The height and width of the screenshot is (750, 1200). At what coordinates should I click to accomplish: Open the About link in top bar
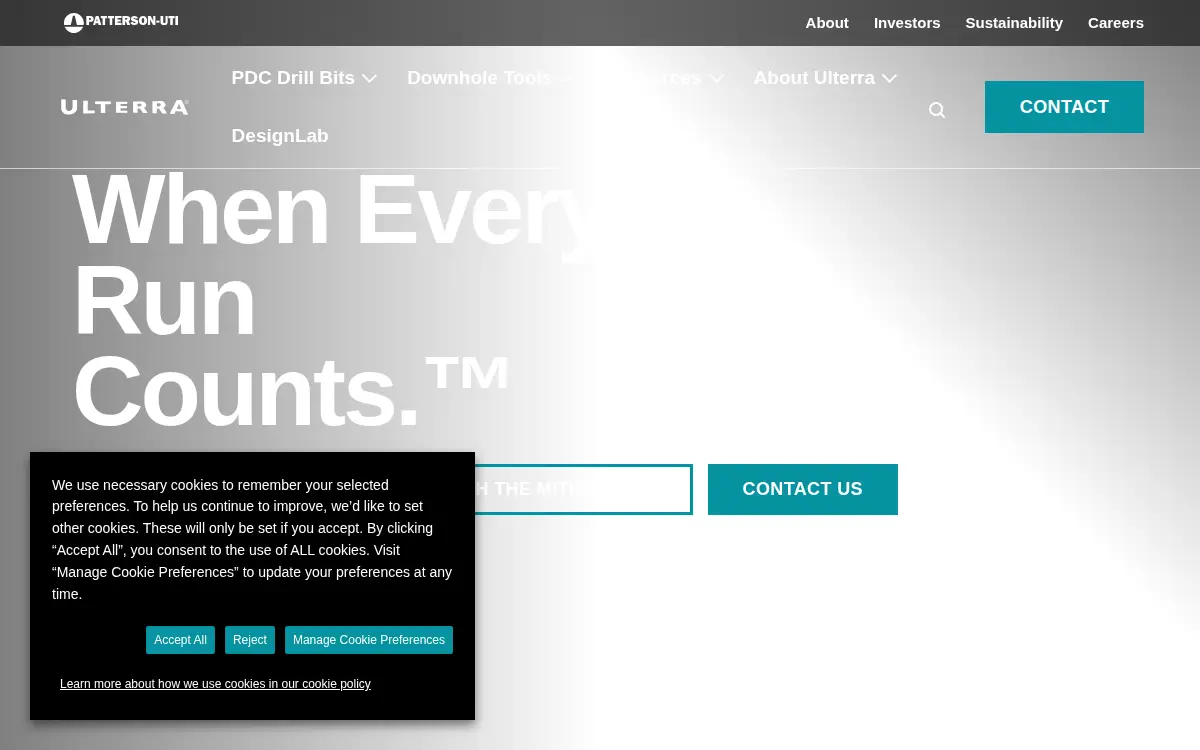tap(827, 23)
